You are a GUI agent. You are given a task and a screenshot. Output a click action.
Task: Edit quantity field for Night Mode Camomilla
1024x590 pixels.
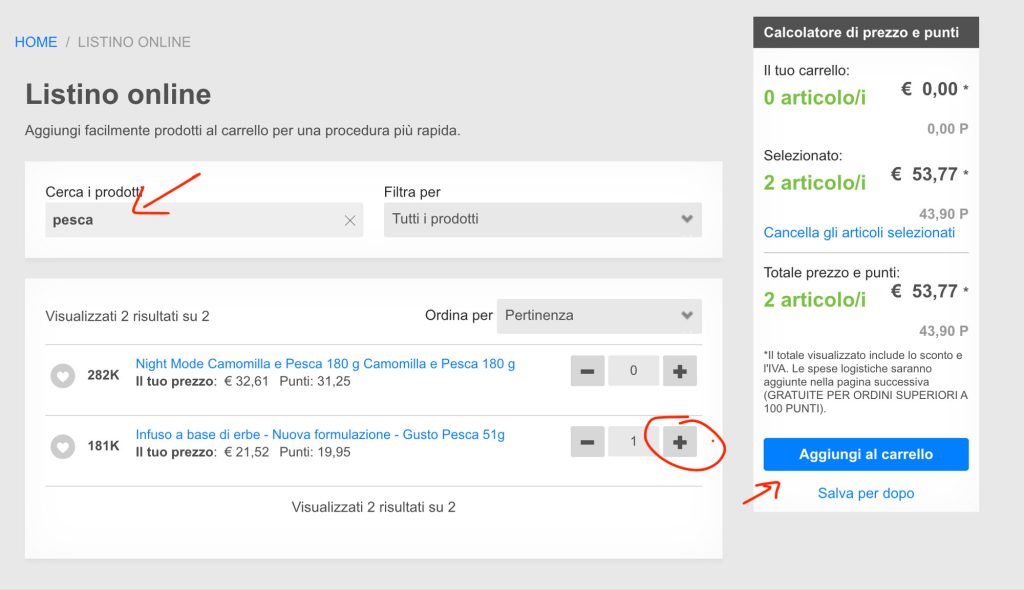coord(633,371)
